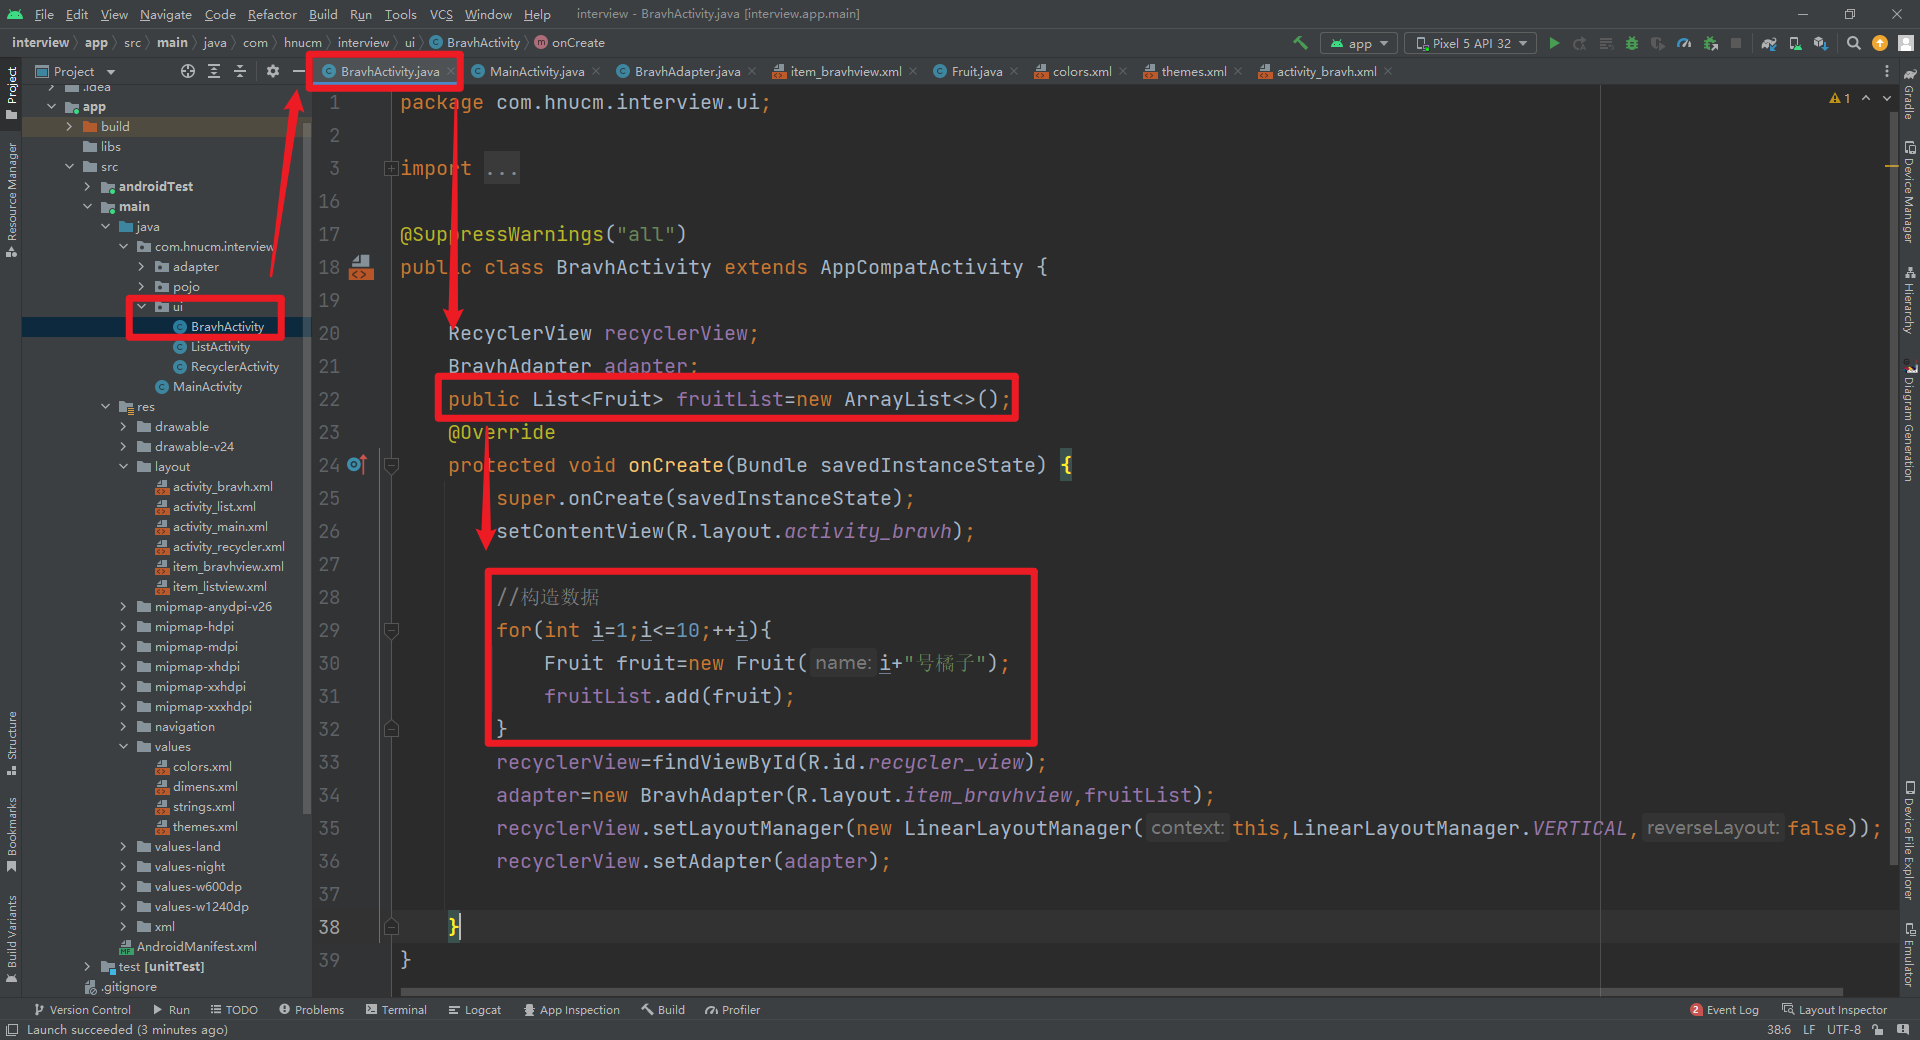This screenshot has height=1040, width=1920.
Task: Open Device Manager from the toolbar icon
Action: tap(1795, 43)
